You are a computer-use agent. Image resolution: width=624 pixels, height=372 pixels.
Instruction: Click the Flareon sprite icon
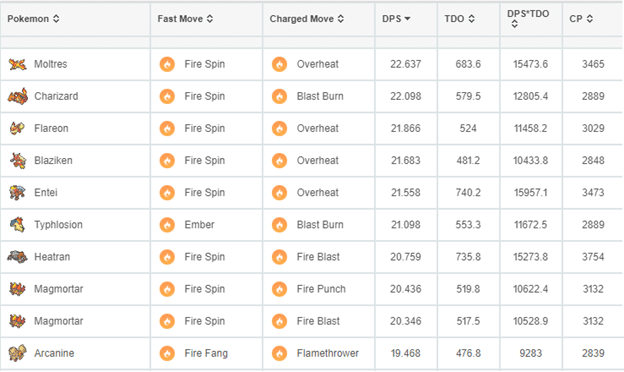18,129
